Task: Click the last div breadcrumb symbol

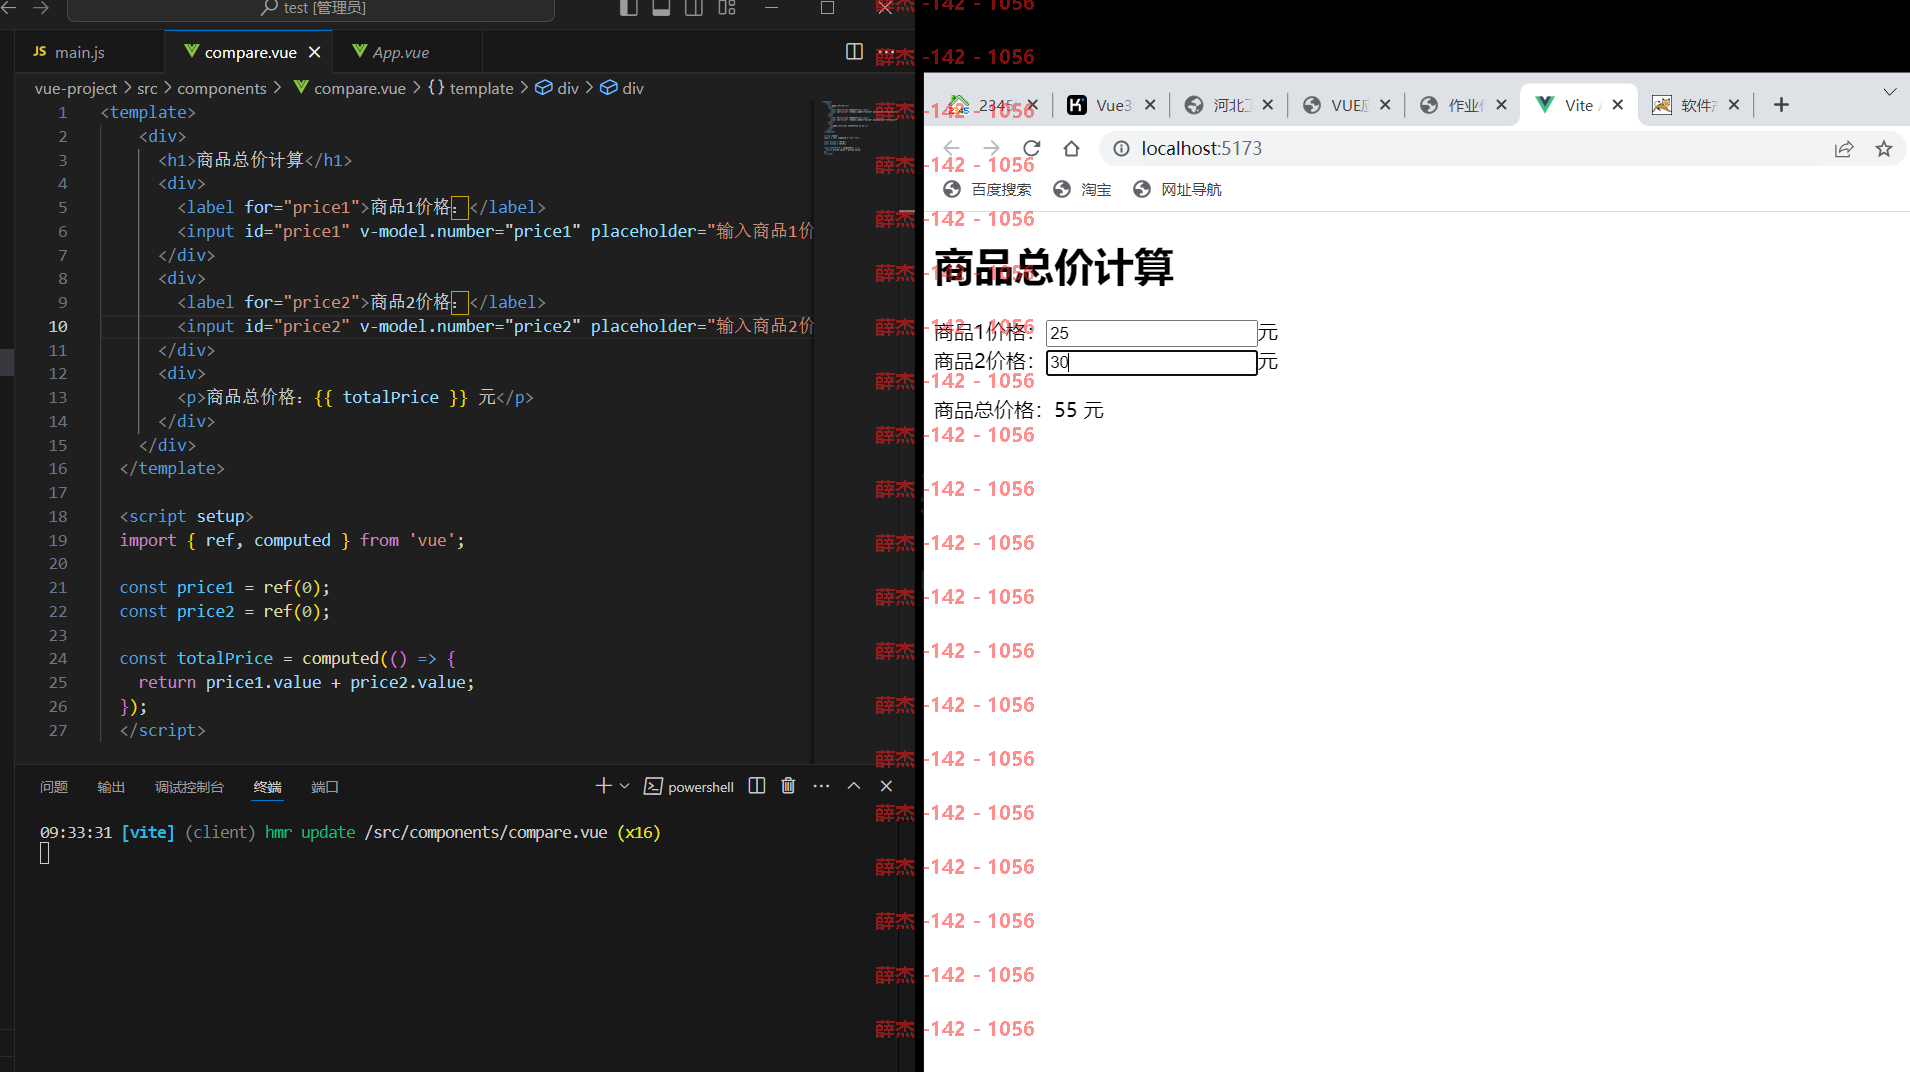Action: coord(622,88)
